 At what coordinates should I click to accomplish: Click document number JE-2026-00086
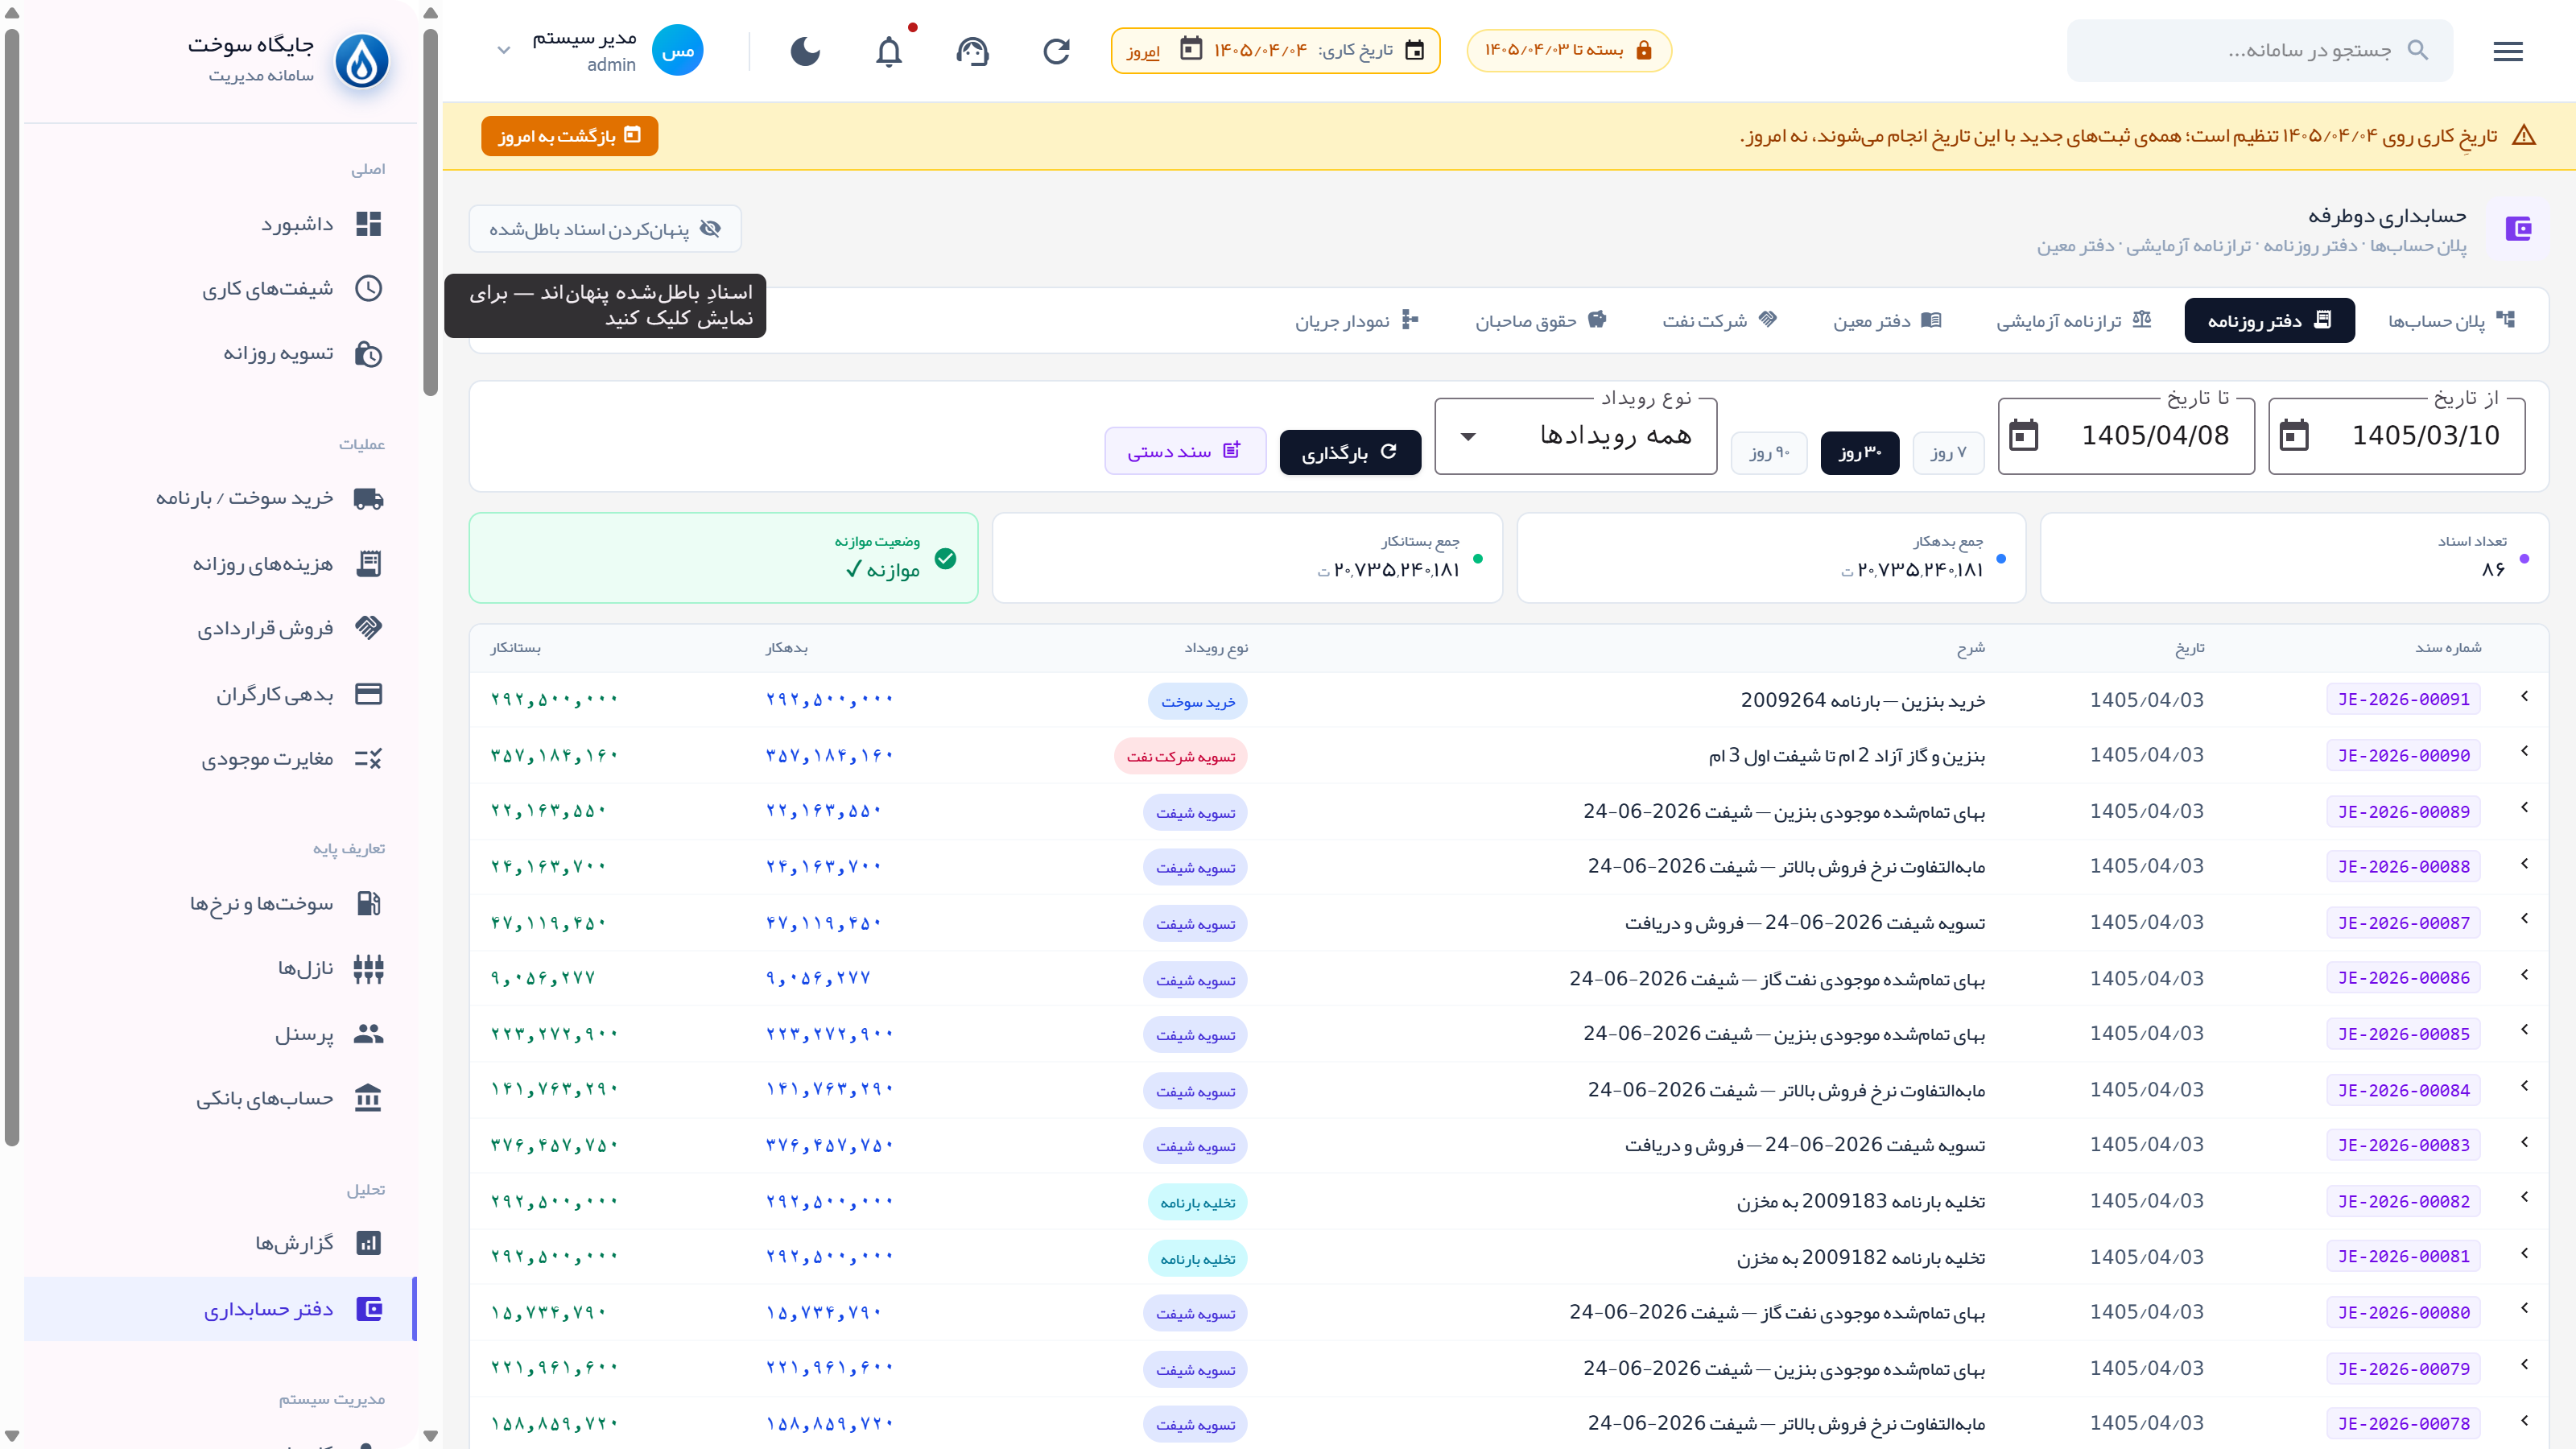point(2403,978)
